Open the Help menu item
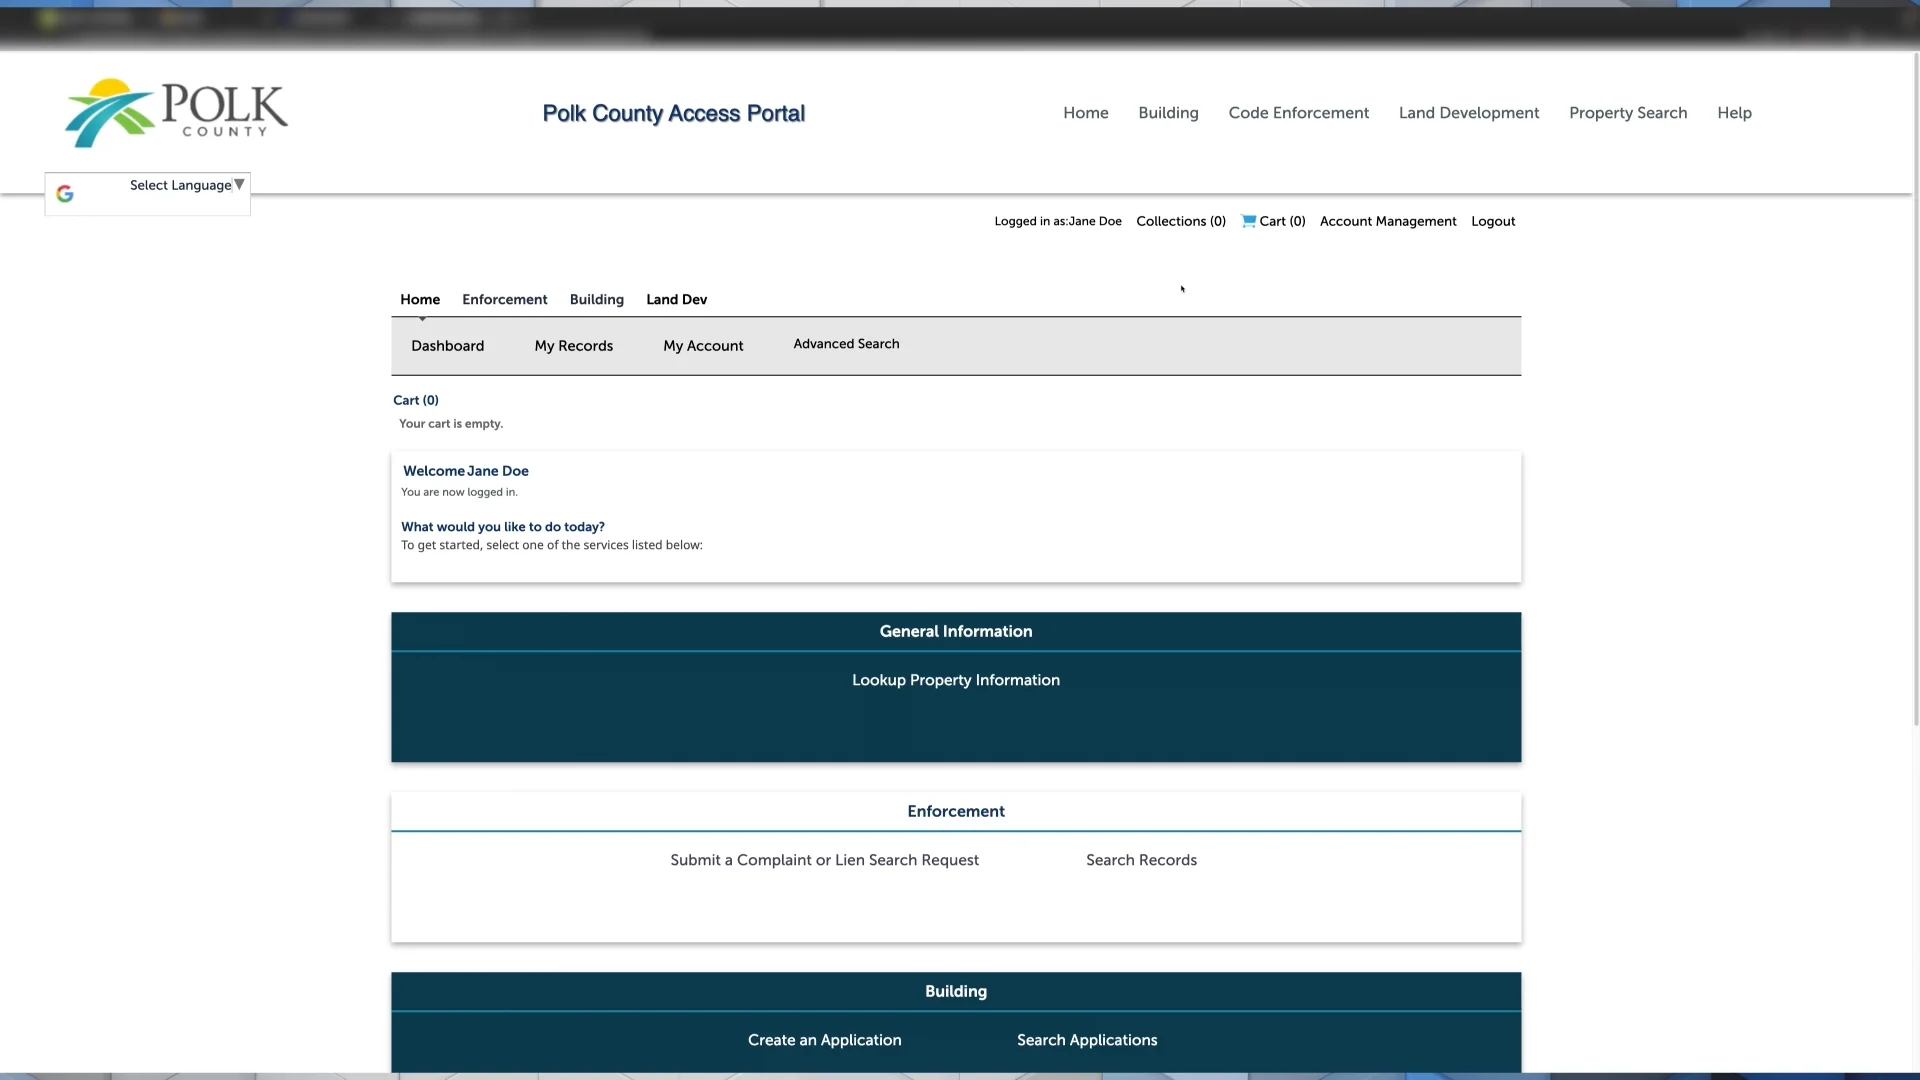The image size is (1920, 1080). point(1734,113)
